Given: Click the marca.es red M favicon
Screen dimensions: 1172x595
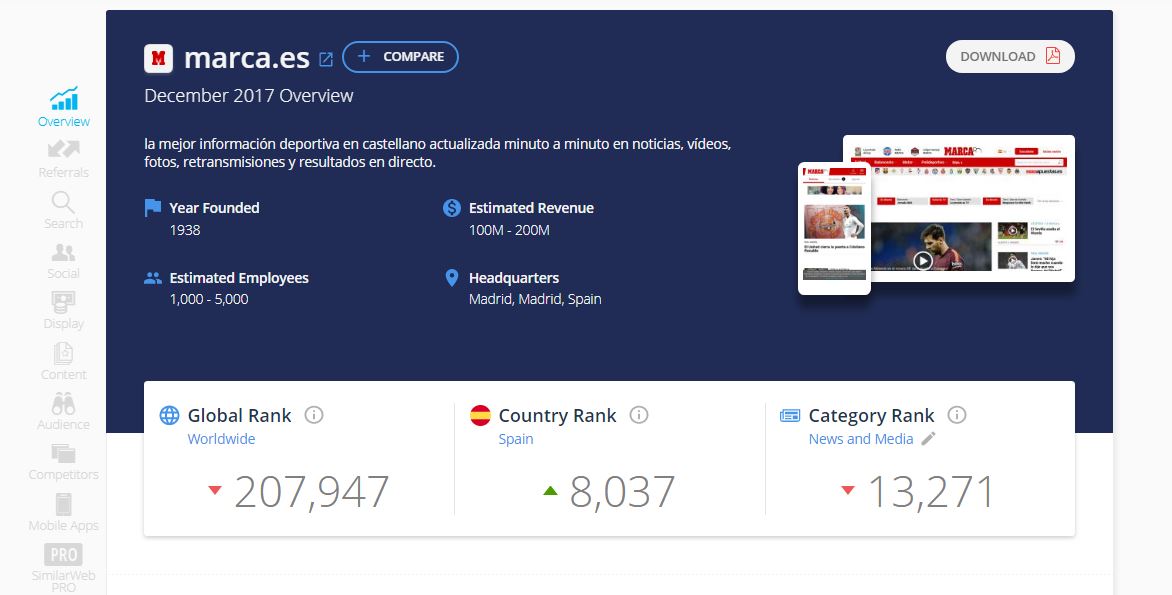Looking at the screenshot, I should [158, 58].
